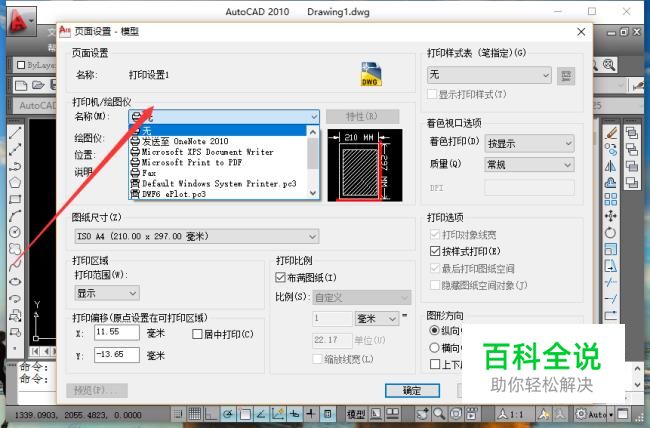
Task: Choose DWF6 ePlot.pc3 in printer list
Action: click(x=218, y=194)
